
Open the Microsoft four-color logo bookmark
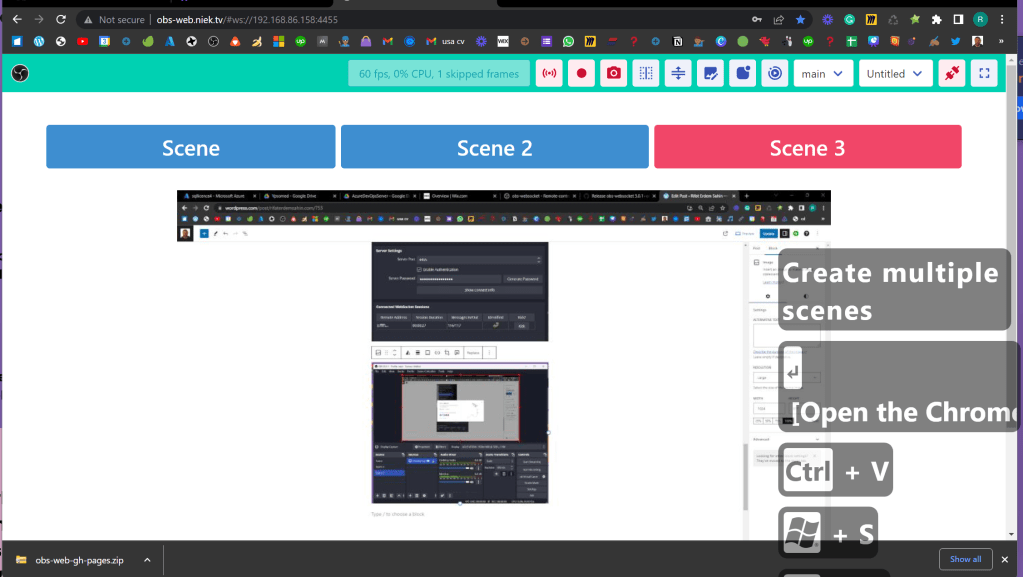click(x=279, y=41)
